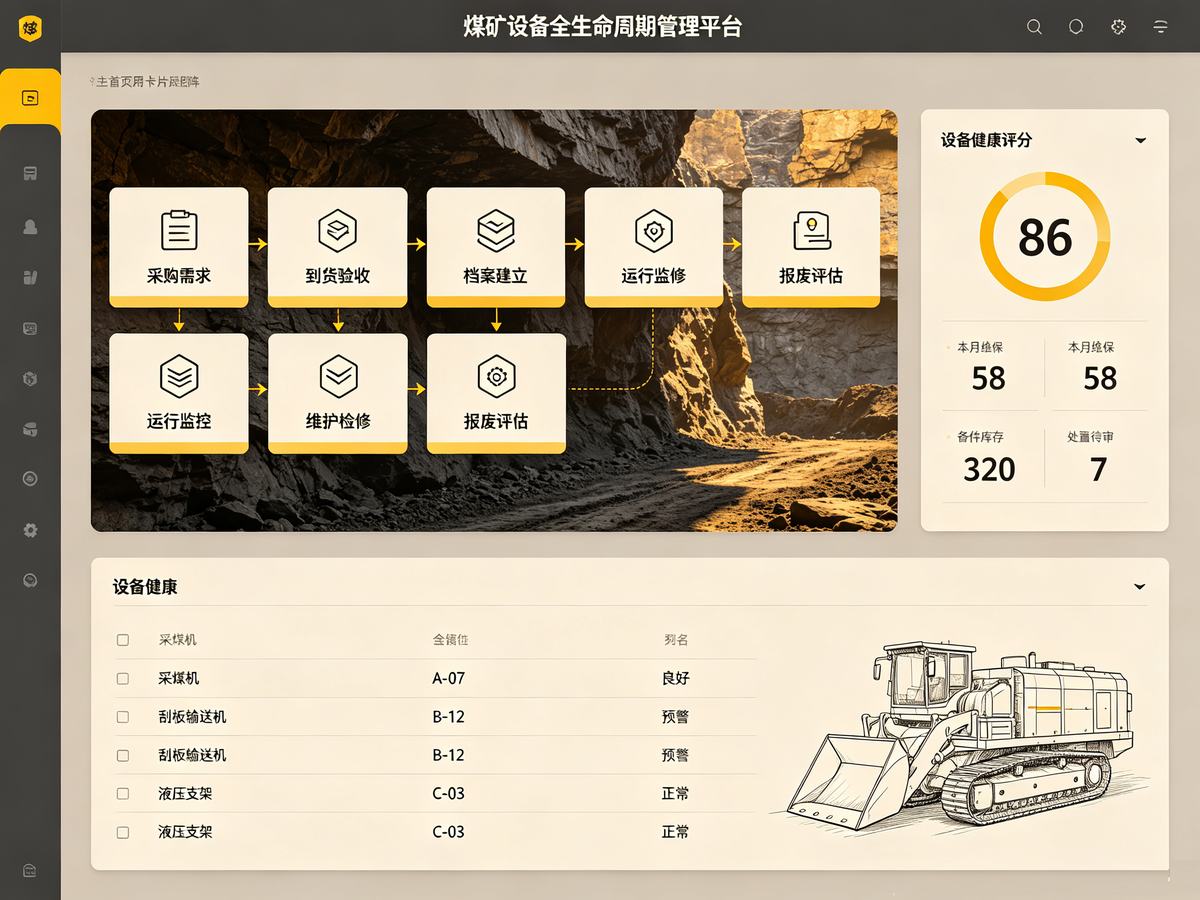This screenshot has height=900, width=1200.
Task: Click the 处置待审 label
Action: 1091,437
